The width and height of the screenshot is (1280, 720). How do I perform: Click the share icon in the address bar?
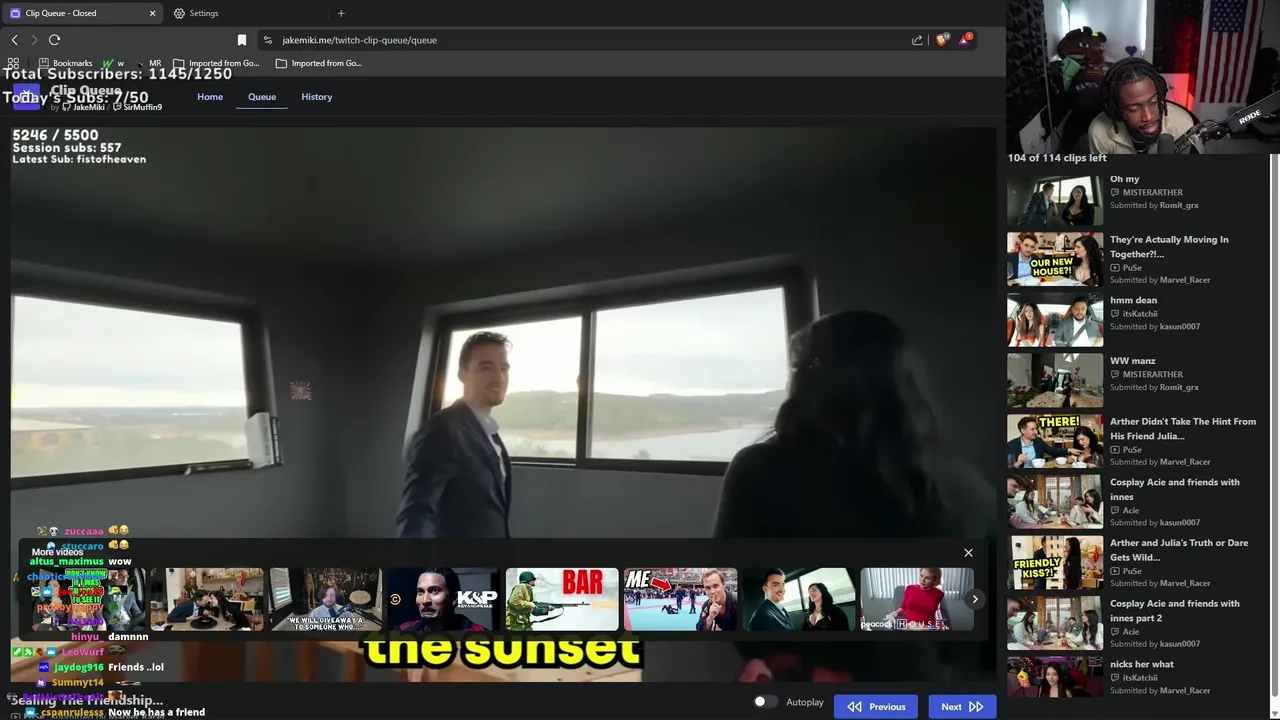(x=917, y=40)
